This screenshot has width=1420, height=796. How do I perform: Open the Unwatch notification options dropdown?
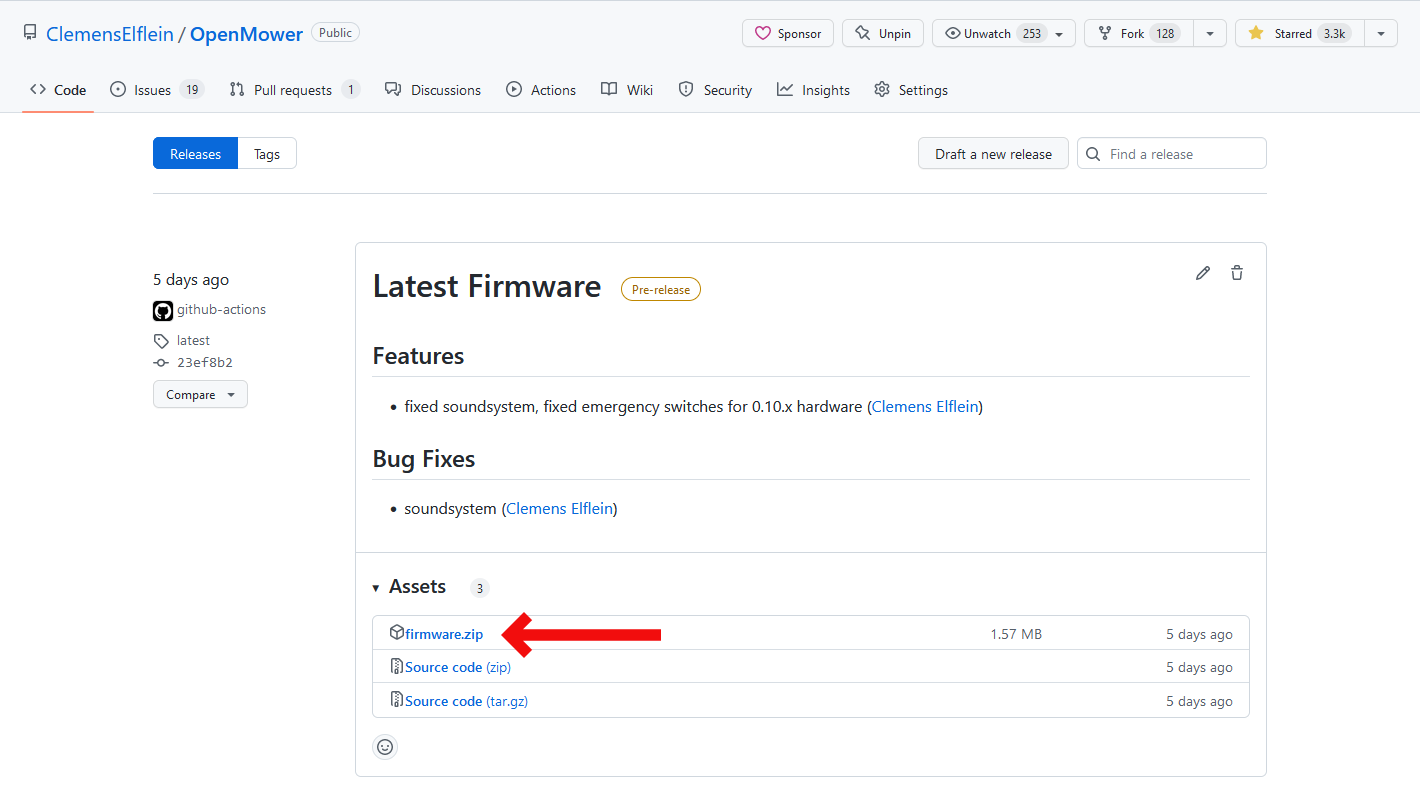pyautogui.click(x=1059, y=33)
